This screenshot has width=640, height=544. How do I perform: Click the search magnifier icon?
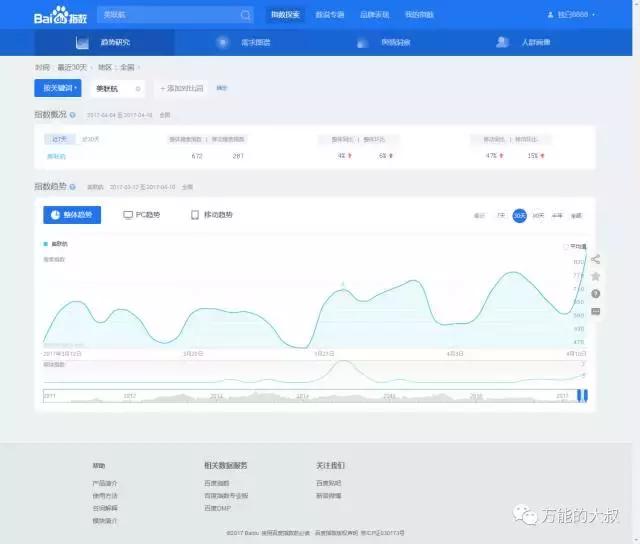[x=245, y=15]
